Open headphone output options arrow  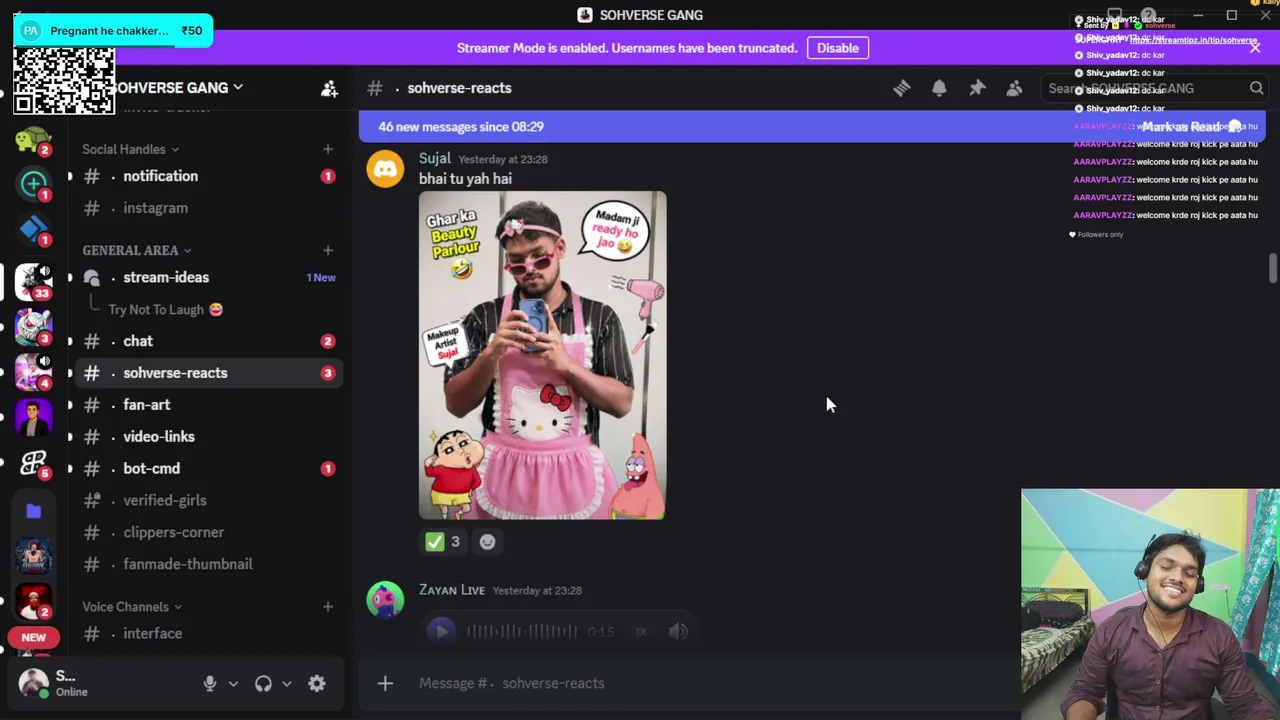[286, 683]
